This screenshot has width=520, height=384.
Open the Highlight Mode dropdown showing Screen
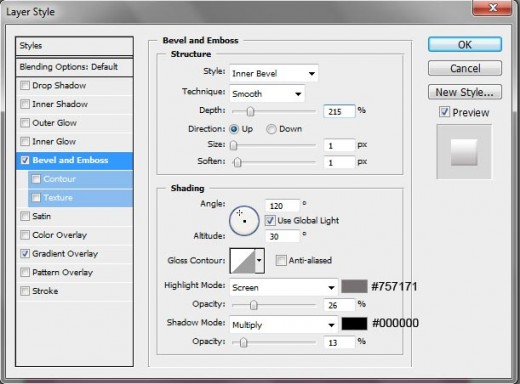283,287
